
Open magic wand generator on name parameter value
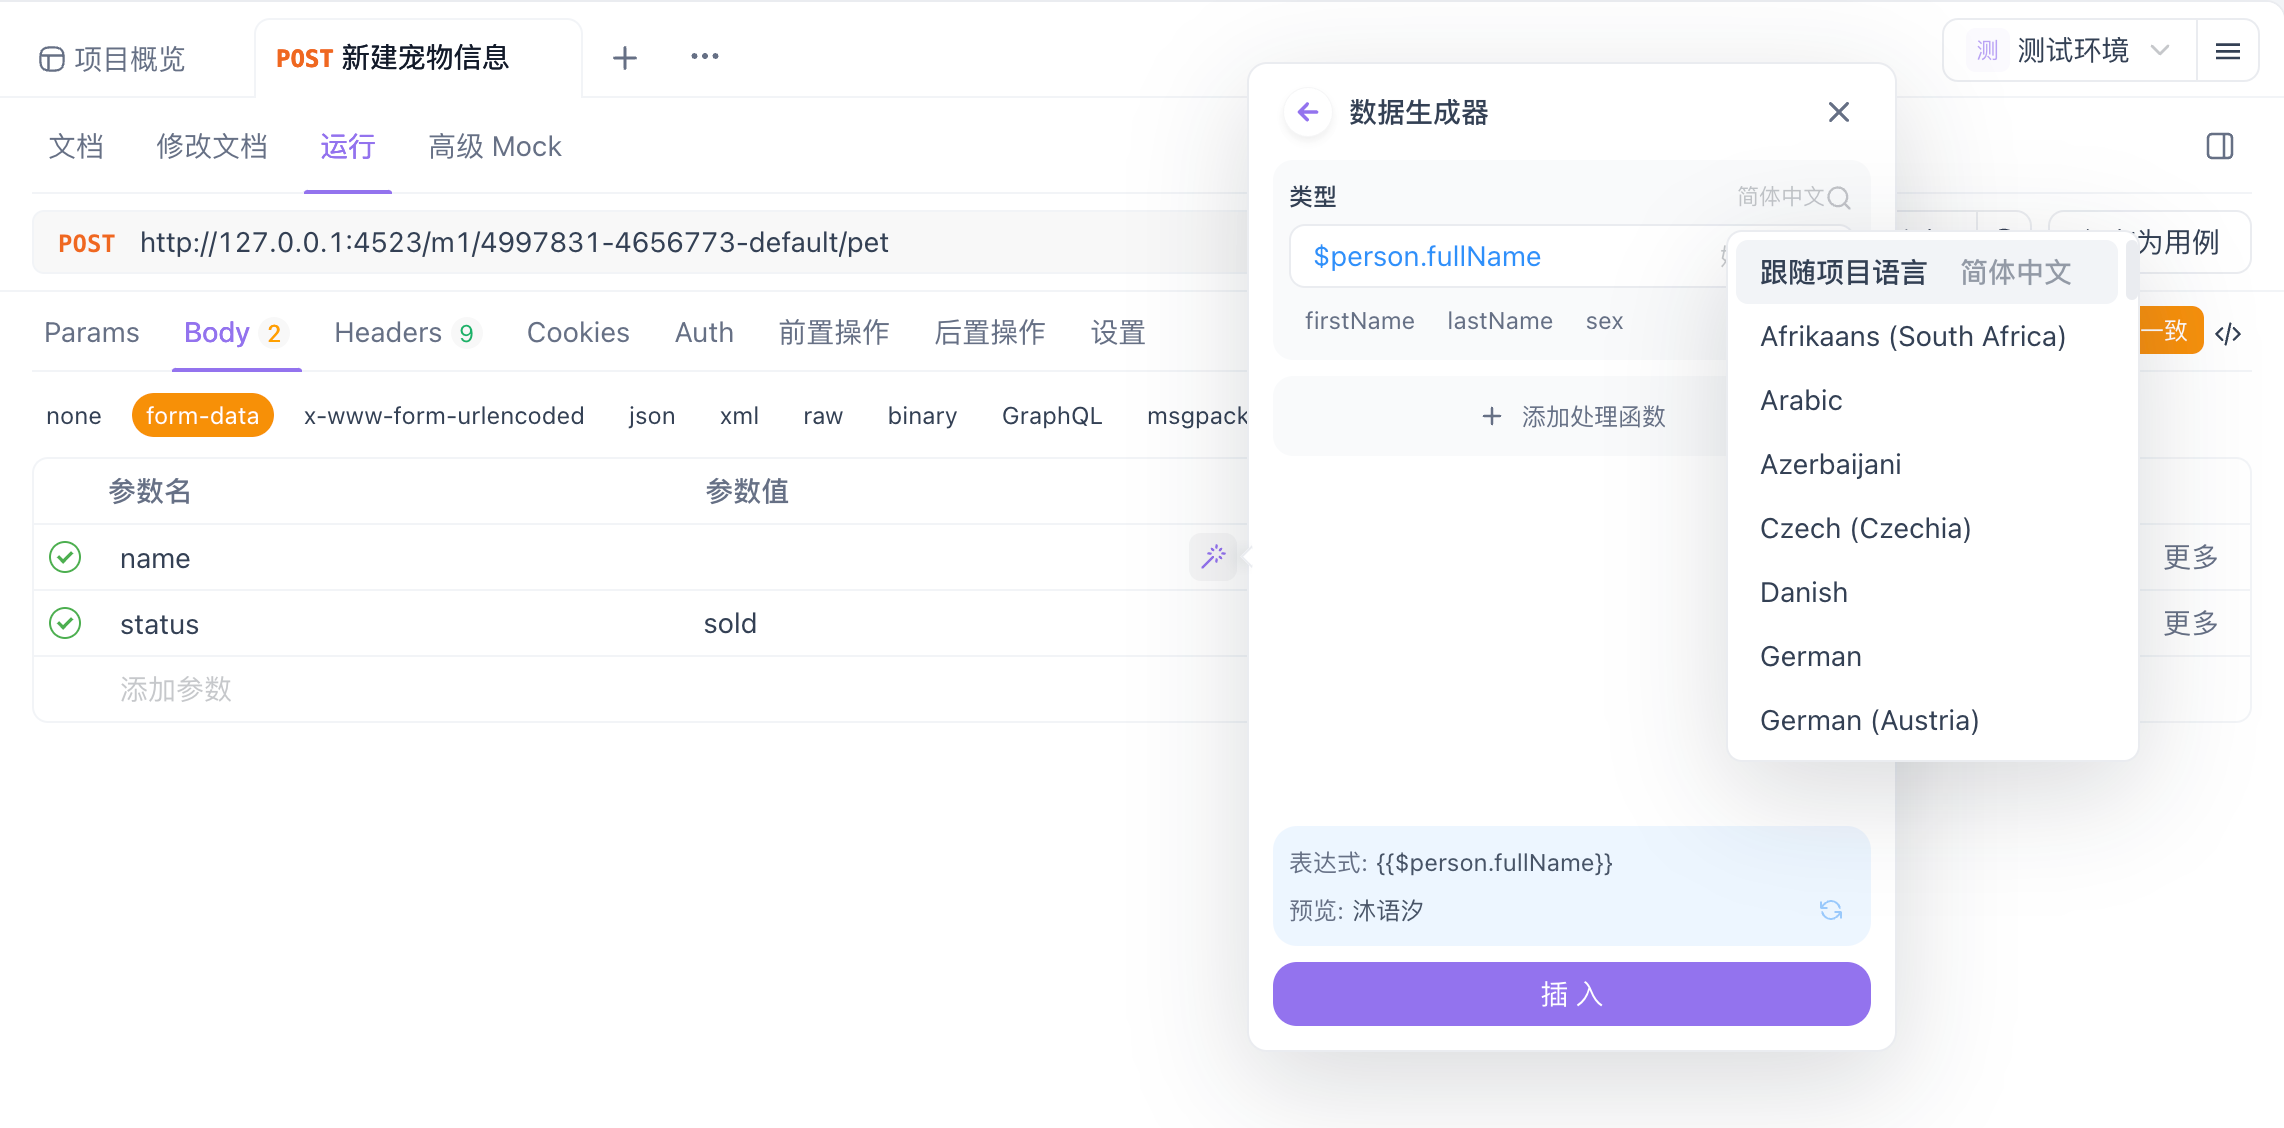[x=1211, y=557]
